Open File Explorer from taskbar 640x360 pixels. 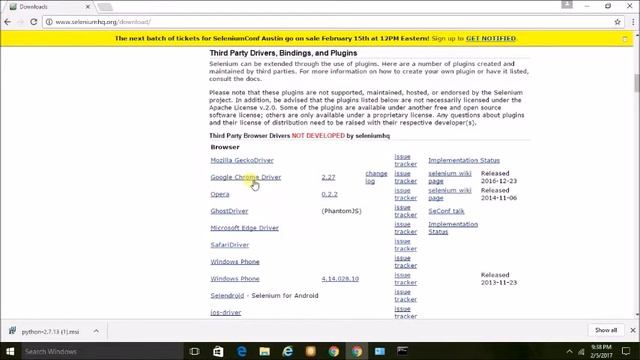[x=264, y=351]
